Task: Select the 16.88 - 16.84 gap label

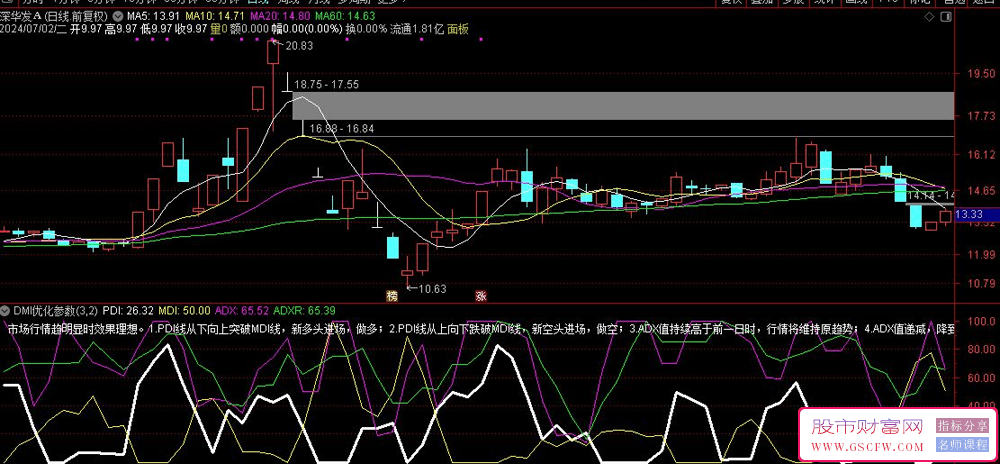Action: pos(341,129)
